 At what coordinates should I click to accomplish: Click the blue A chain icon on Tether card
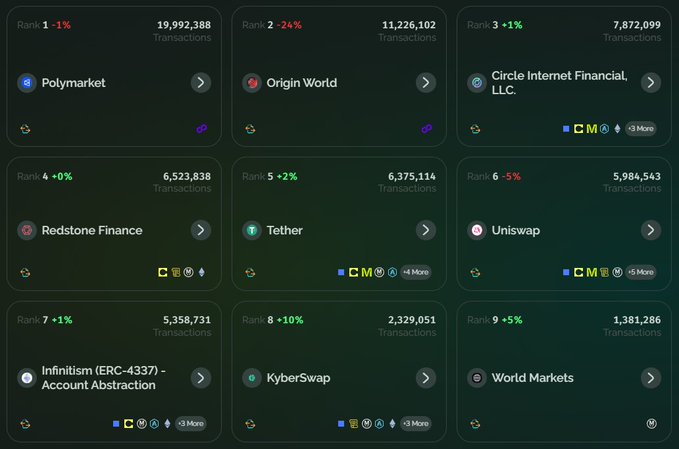click(x=392, y=272)
